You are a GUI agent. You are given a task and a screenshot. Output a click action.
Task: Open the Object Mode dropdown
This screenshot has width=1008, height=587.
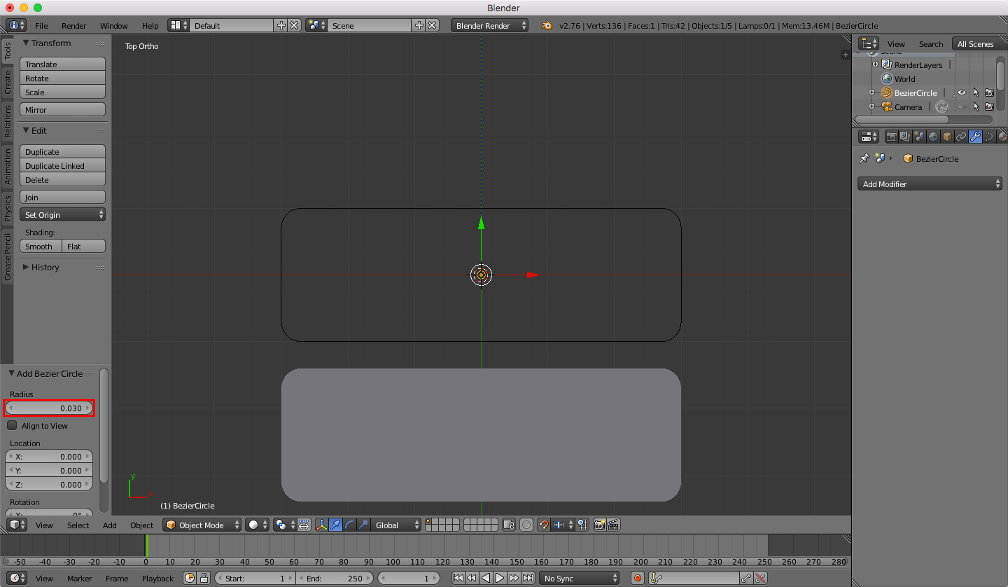coord(202,525)
